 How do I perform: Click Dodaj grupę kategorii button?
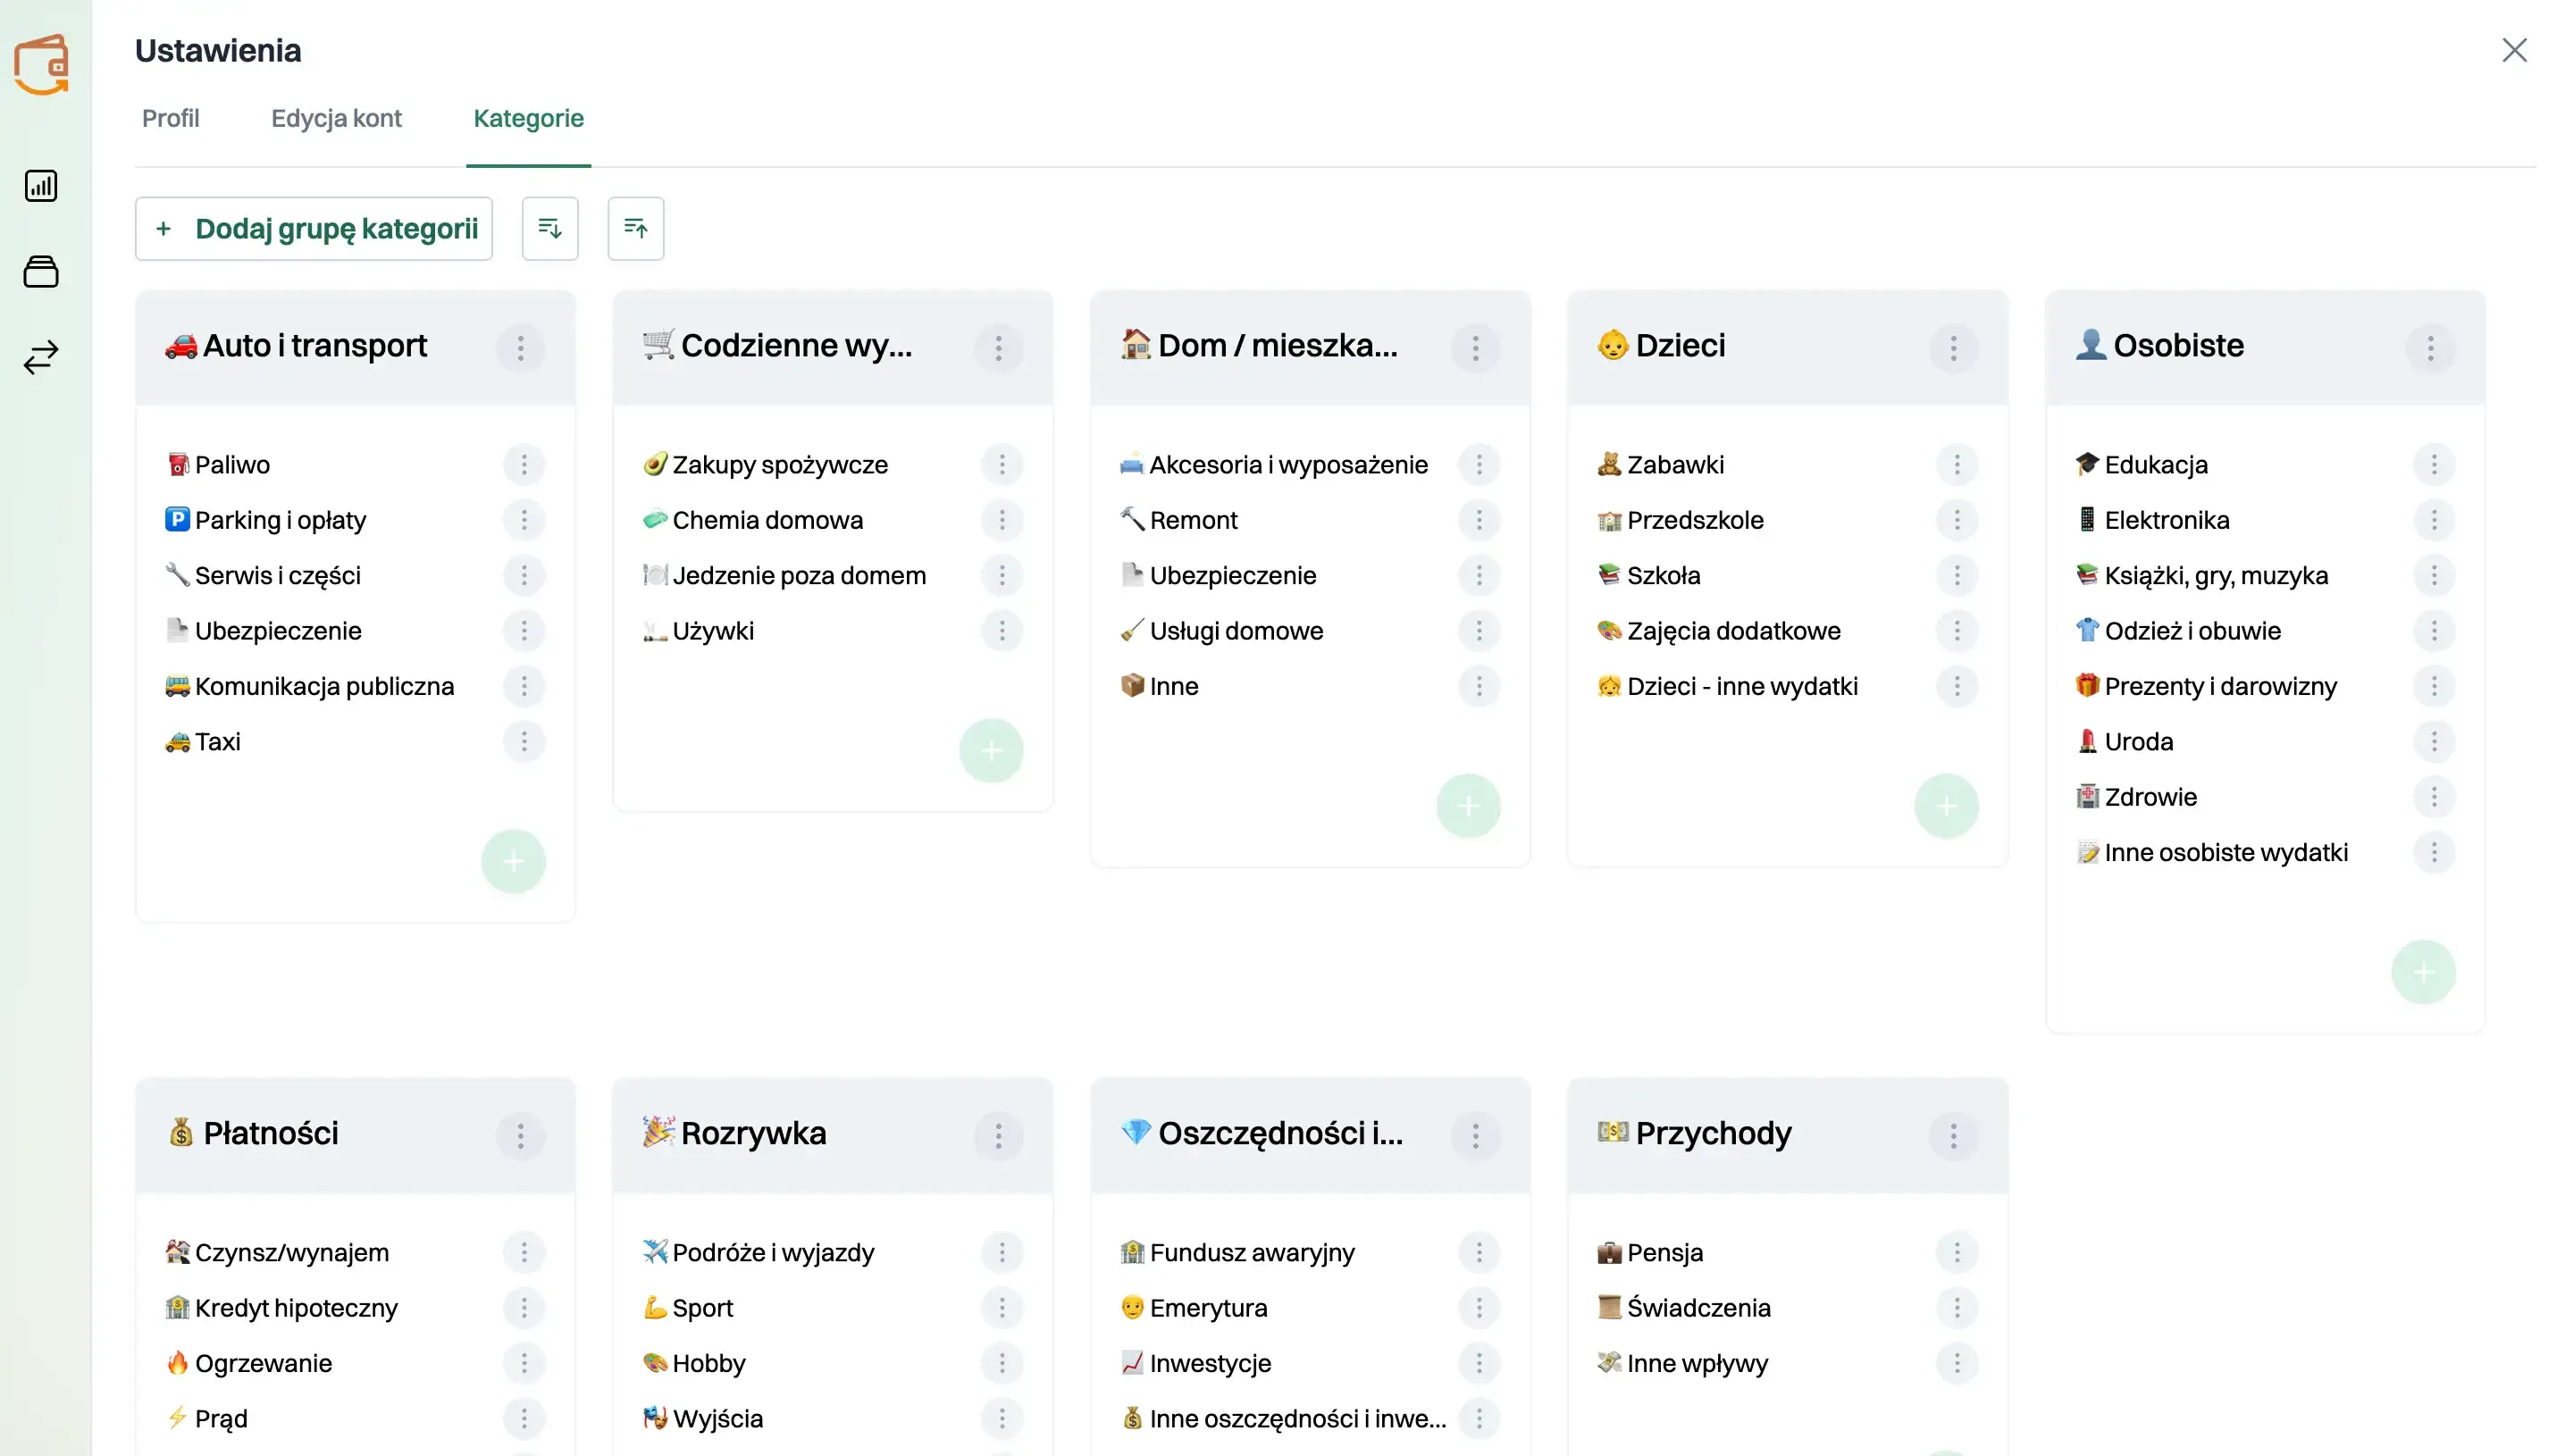314,228
